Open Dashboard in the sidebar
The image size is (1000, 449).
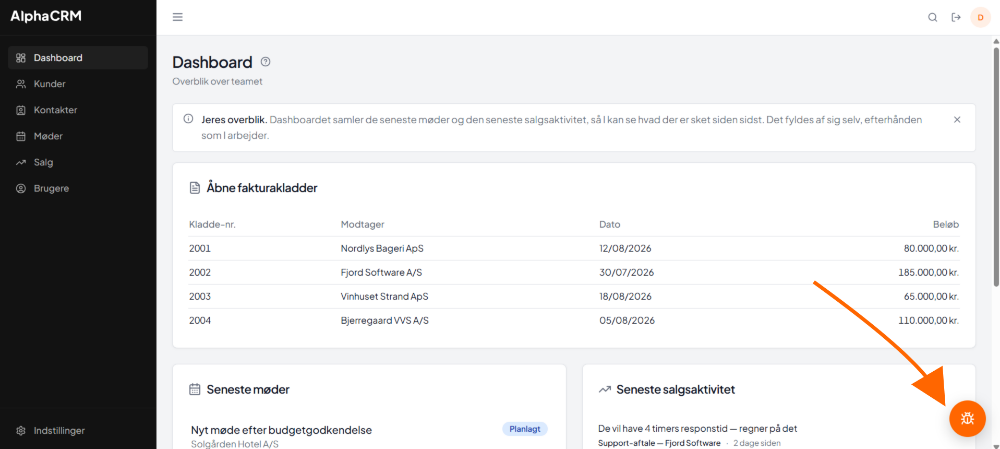click(78, 57)
